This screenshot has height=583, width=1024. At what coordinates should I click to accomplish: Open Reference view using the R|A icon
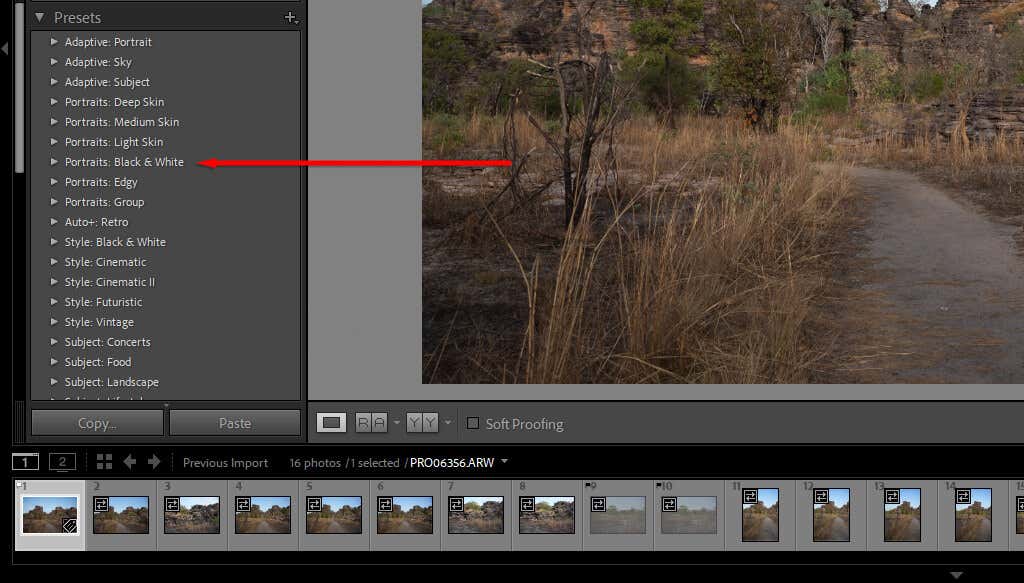(369, 423)
